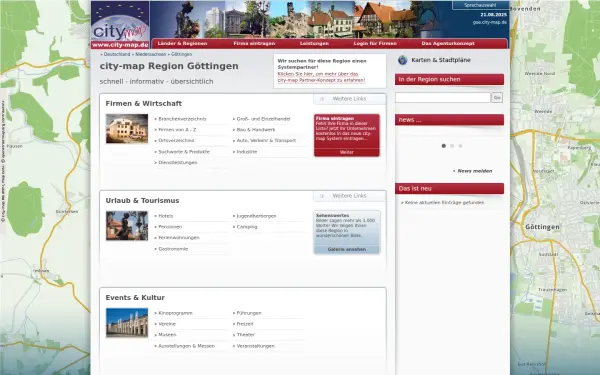Open Dienstleistungen

(x=178, y=163)
